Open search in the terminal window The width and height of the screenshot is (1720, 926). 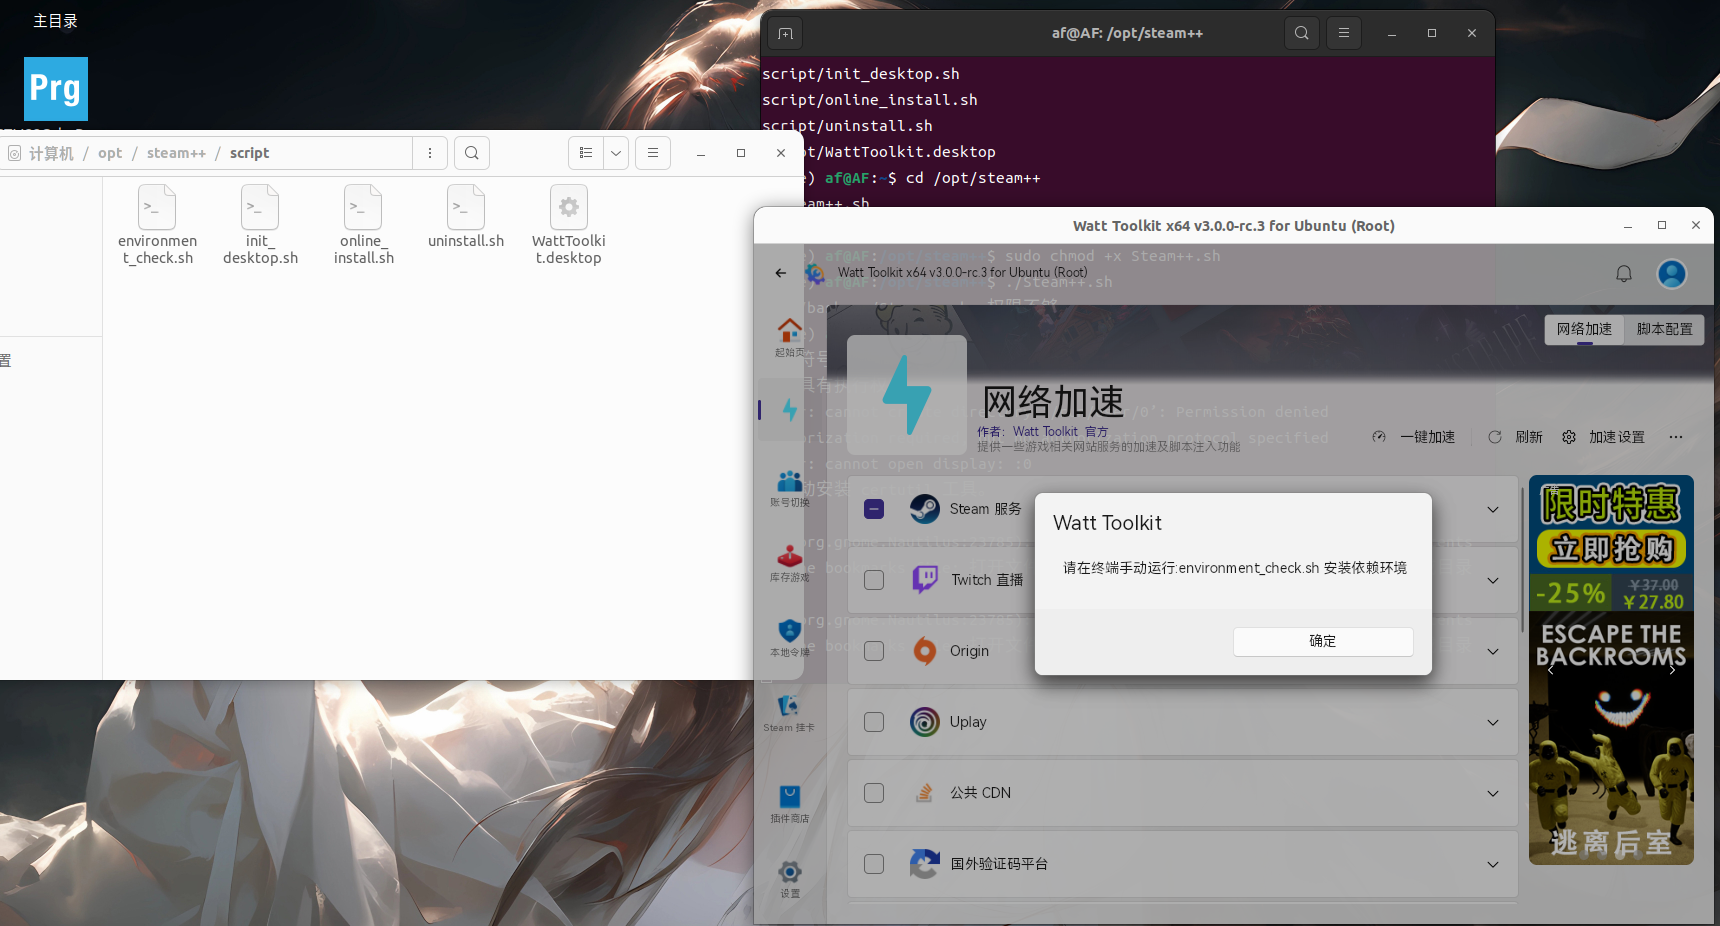[1302, 33]
